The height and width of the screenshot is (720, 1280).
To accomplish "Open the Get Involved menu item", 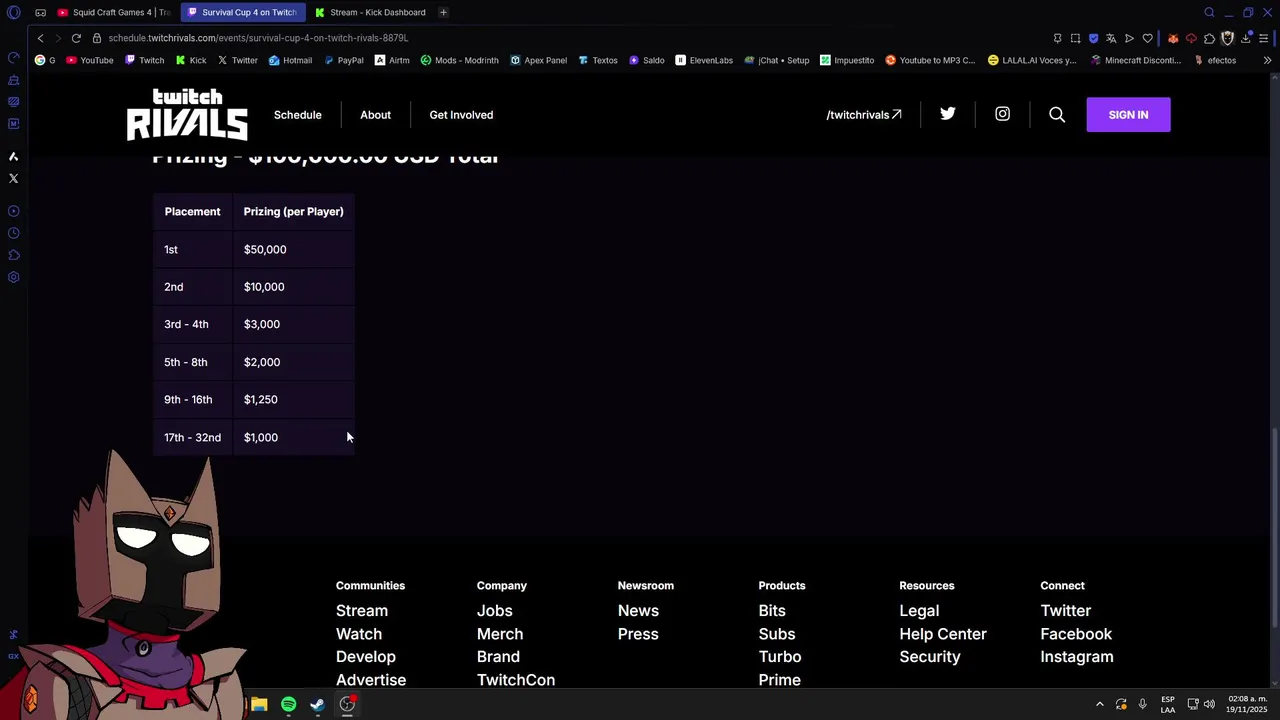I will pos(461,115).
